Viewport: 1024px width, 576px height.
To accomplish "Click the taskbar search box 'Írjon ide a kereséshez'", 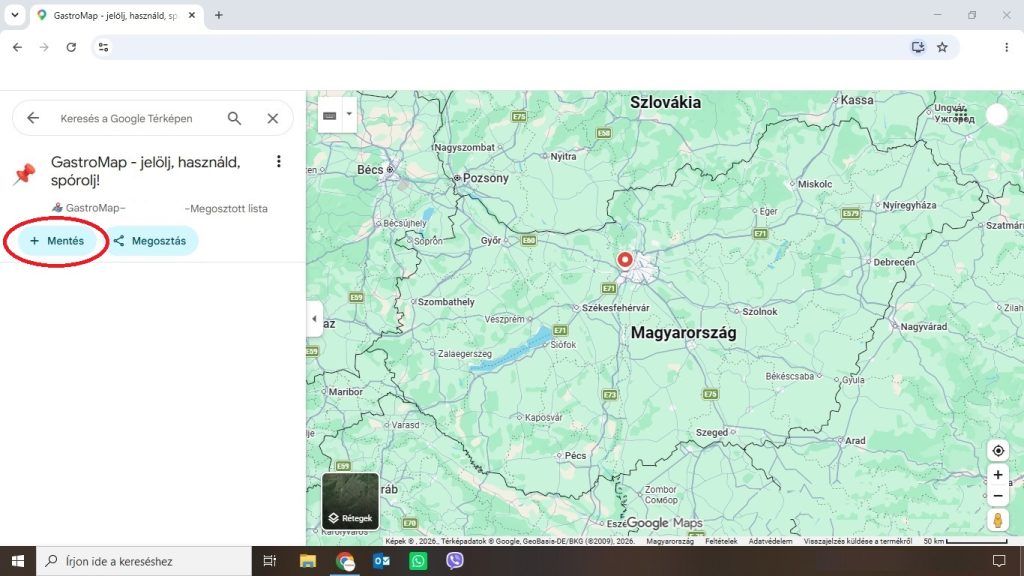I will [144, 561].
